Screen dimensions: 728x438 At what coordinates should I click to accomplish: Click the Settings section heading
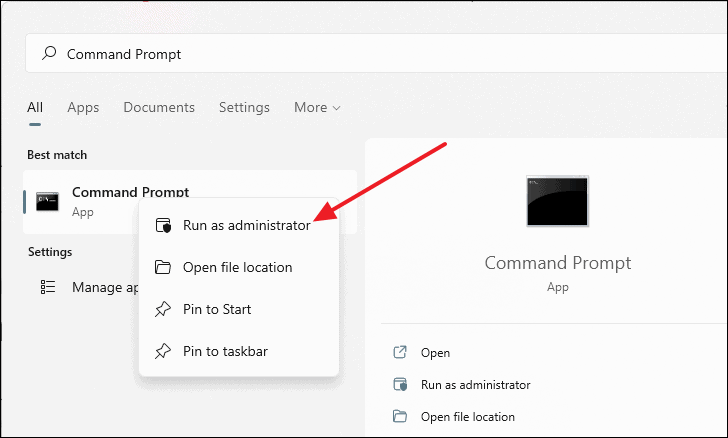[x=50, y=252]
